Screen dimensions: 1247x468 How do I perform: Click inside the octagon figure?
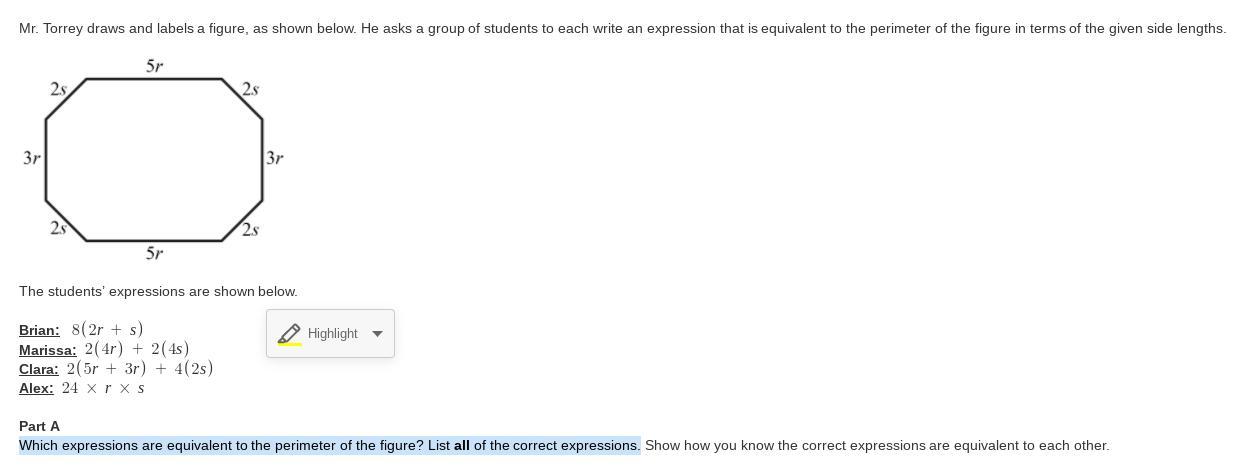[x=154, y=160]
